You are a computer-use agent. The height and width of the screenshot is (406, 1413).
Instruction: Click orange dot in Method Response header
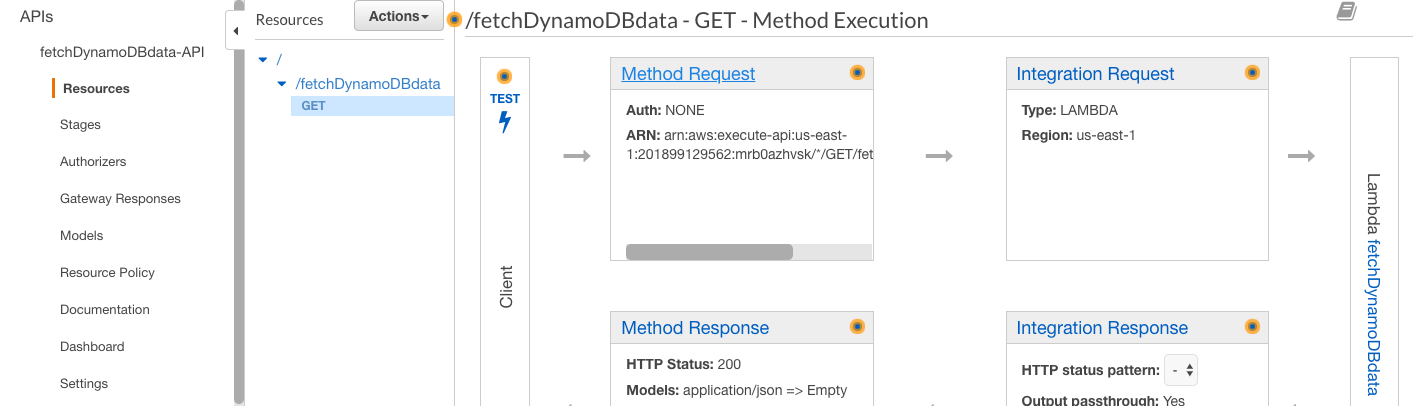(x=857, y=326)
